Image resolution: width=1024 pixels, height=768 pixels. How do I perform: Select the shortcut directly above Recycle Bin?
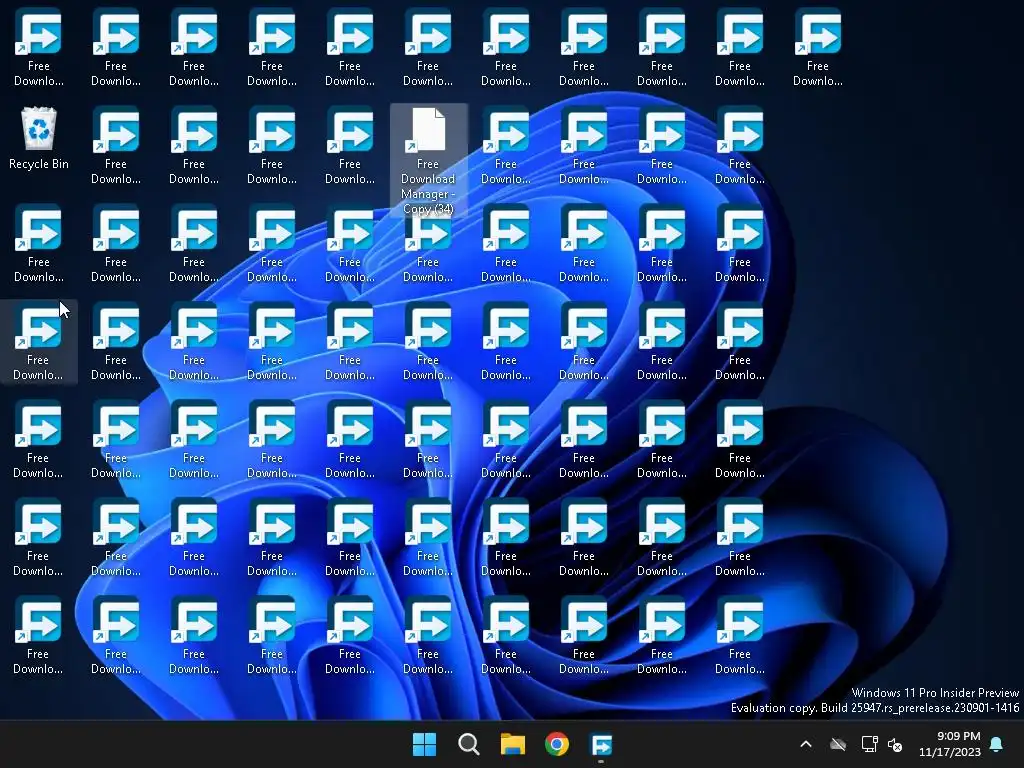click(39, 48)
